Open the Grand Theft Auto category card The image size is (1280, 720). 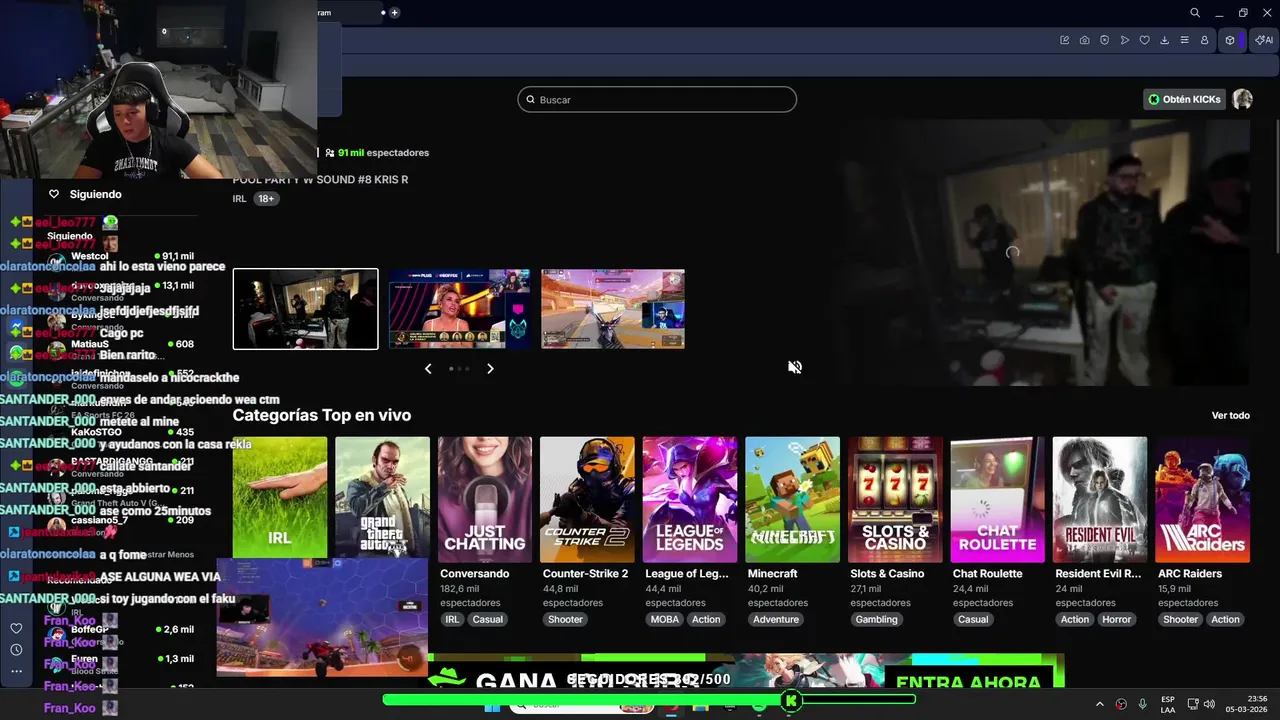(x=382, y=499)
